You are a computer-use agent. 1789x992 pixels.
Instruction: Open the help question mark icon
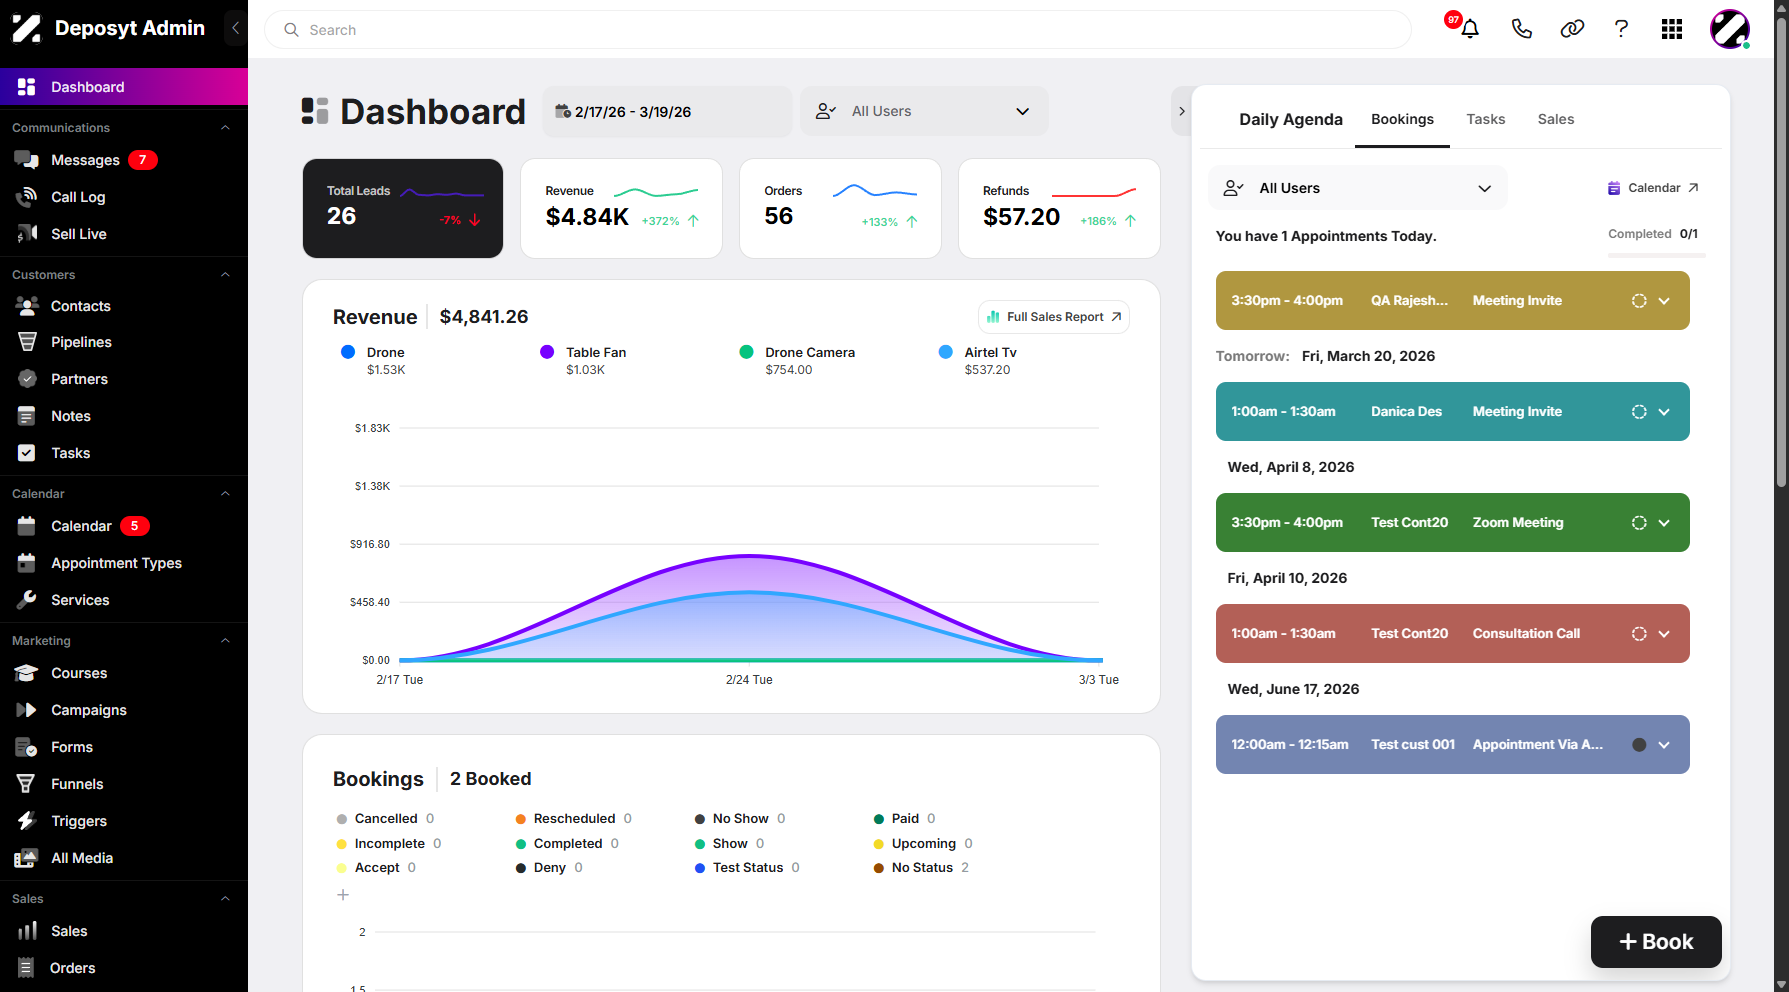pyautogui.click(x=1621, y=29)
